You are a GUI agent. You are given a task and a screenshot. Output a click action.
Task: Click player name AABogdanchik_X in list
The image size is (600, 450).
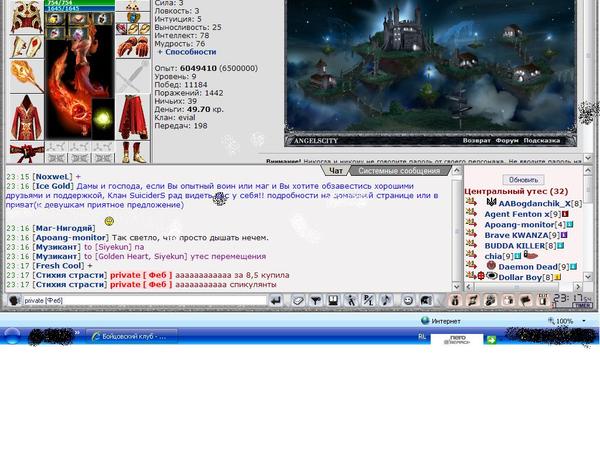click(x=534, y=204)
